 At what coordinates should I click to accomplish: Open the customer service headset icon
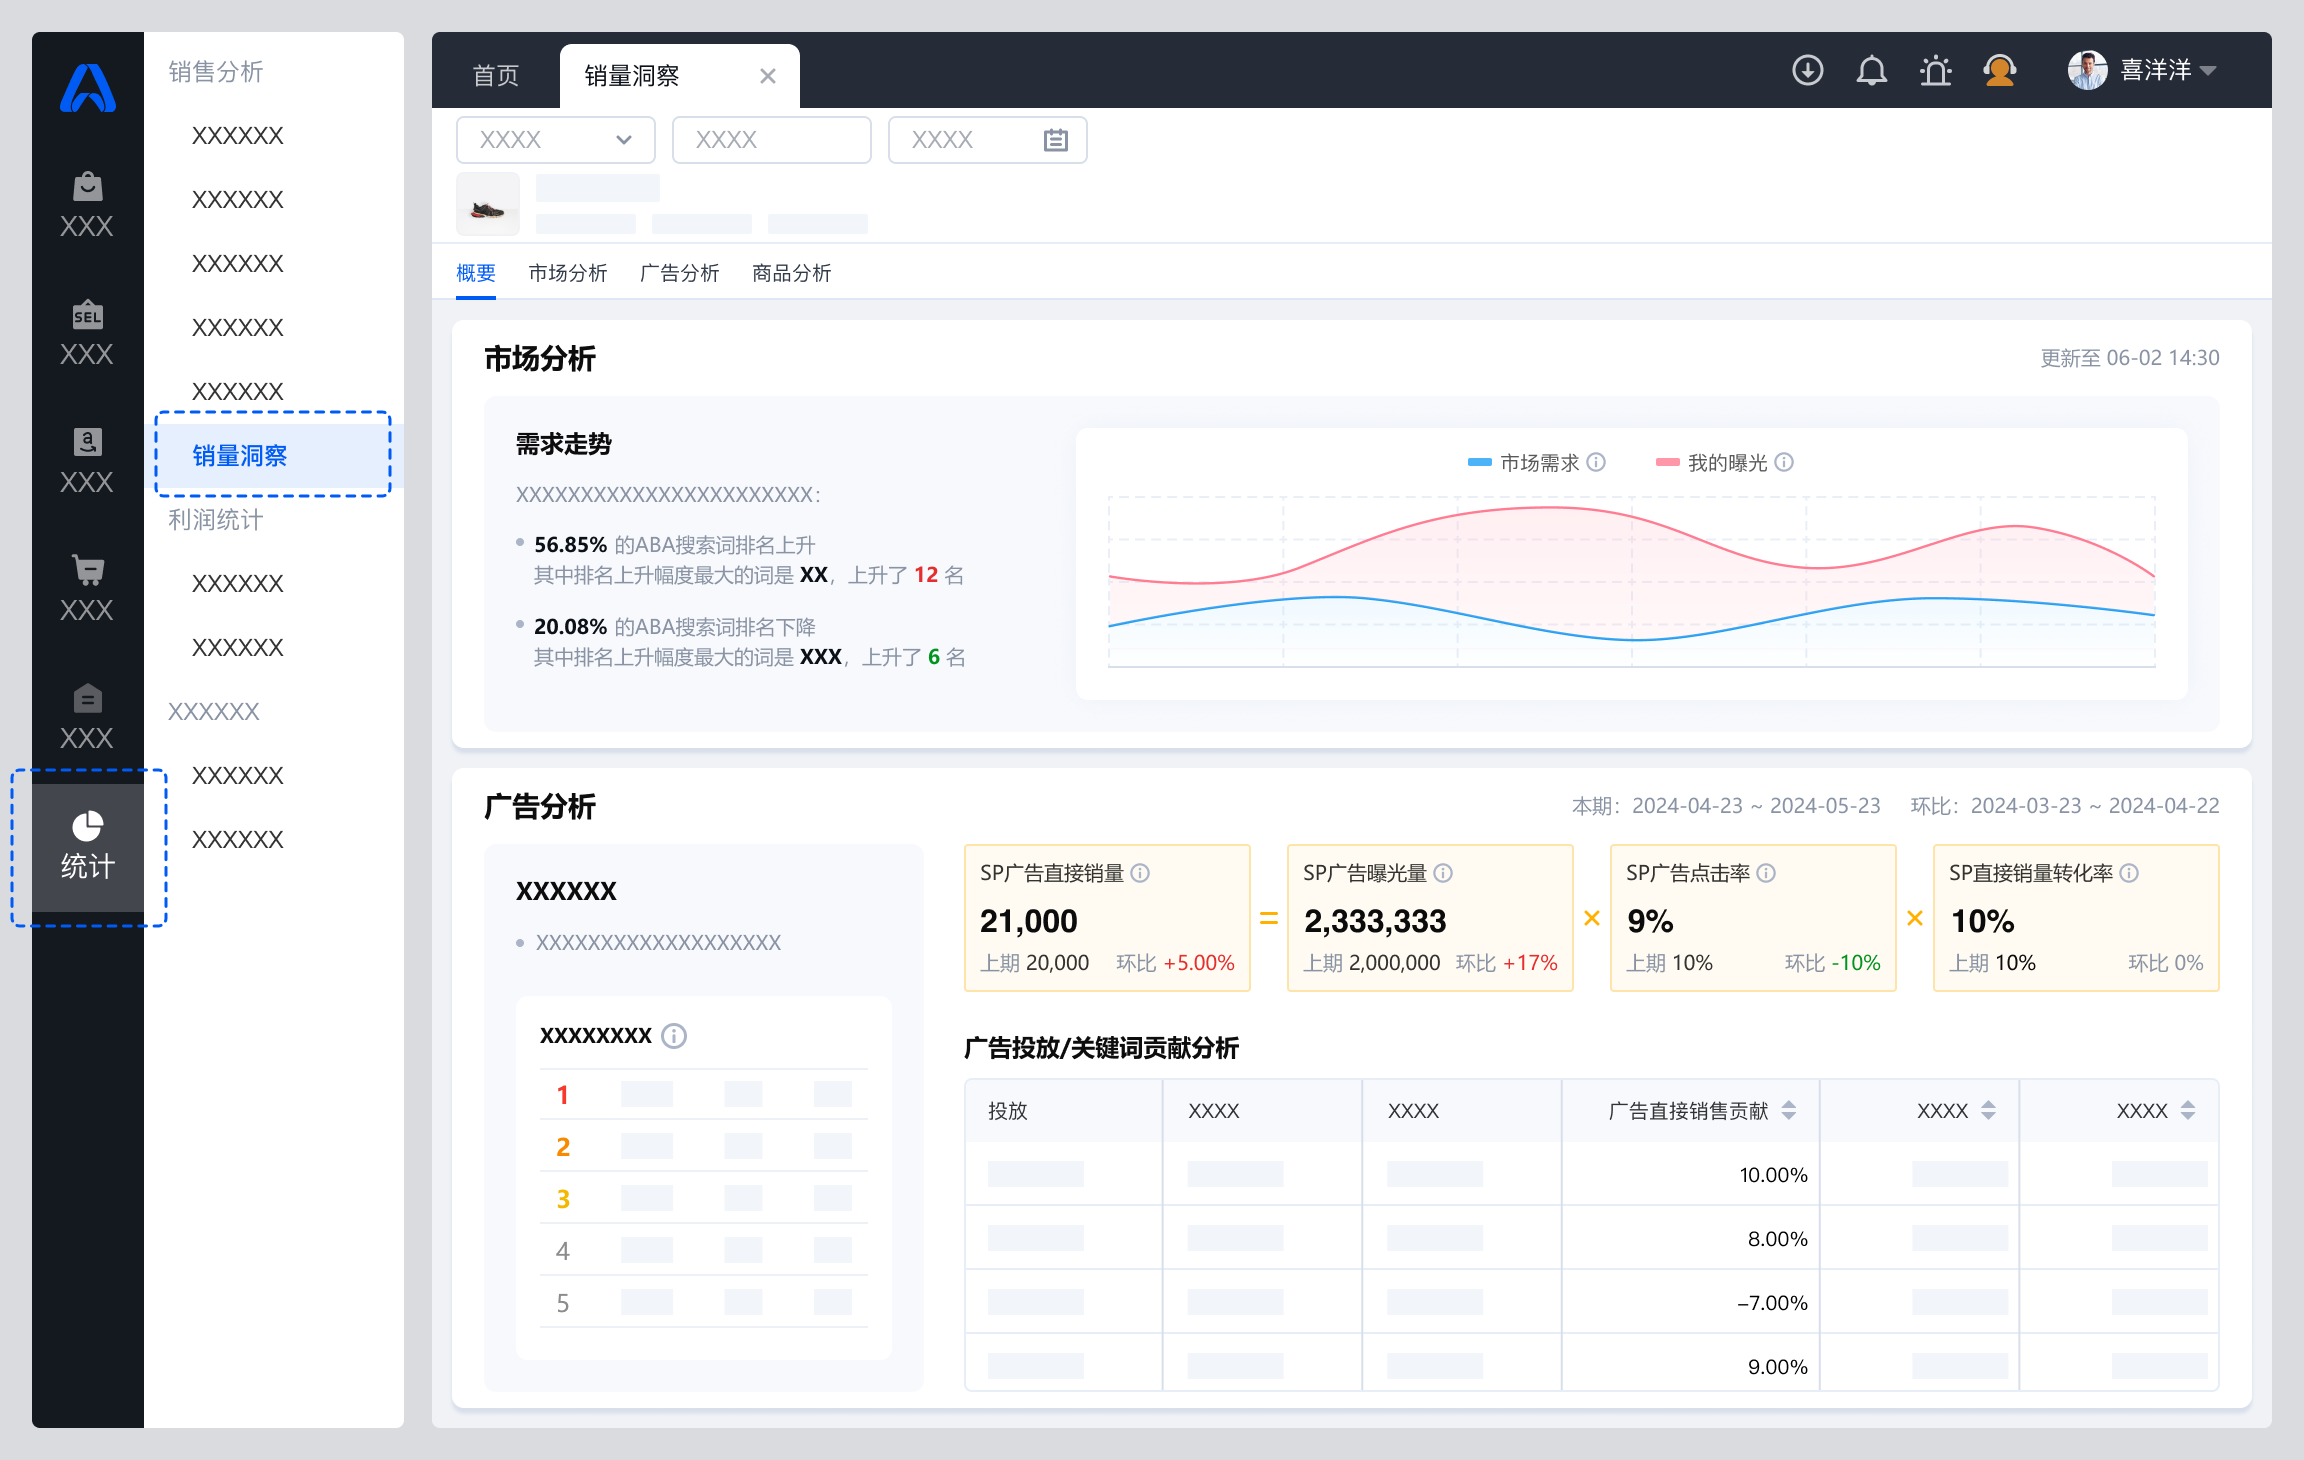tap(2000, 70)
